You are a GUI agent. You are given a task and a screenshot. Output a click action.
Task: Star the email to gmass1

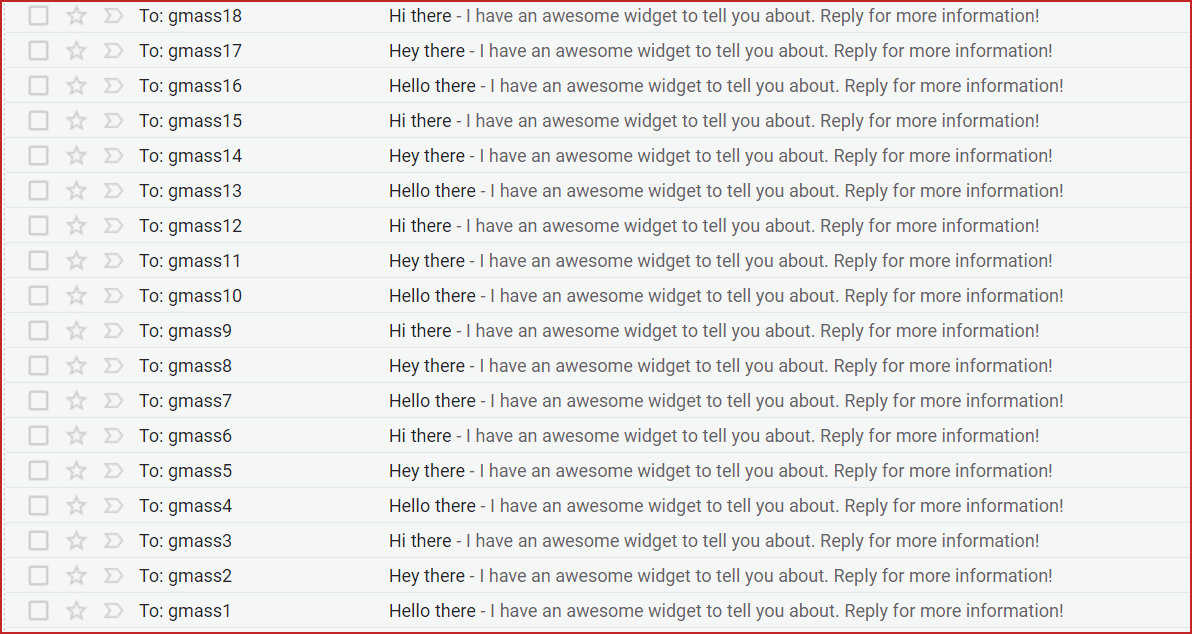(x=76, y=611)
